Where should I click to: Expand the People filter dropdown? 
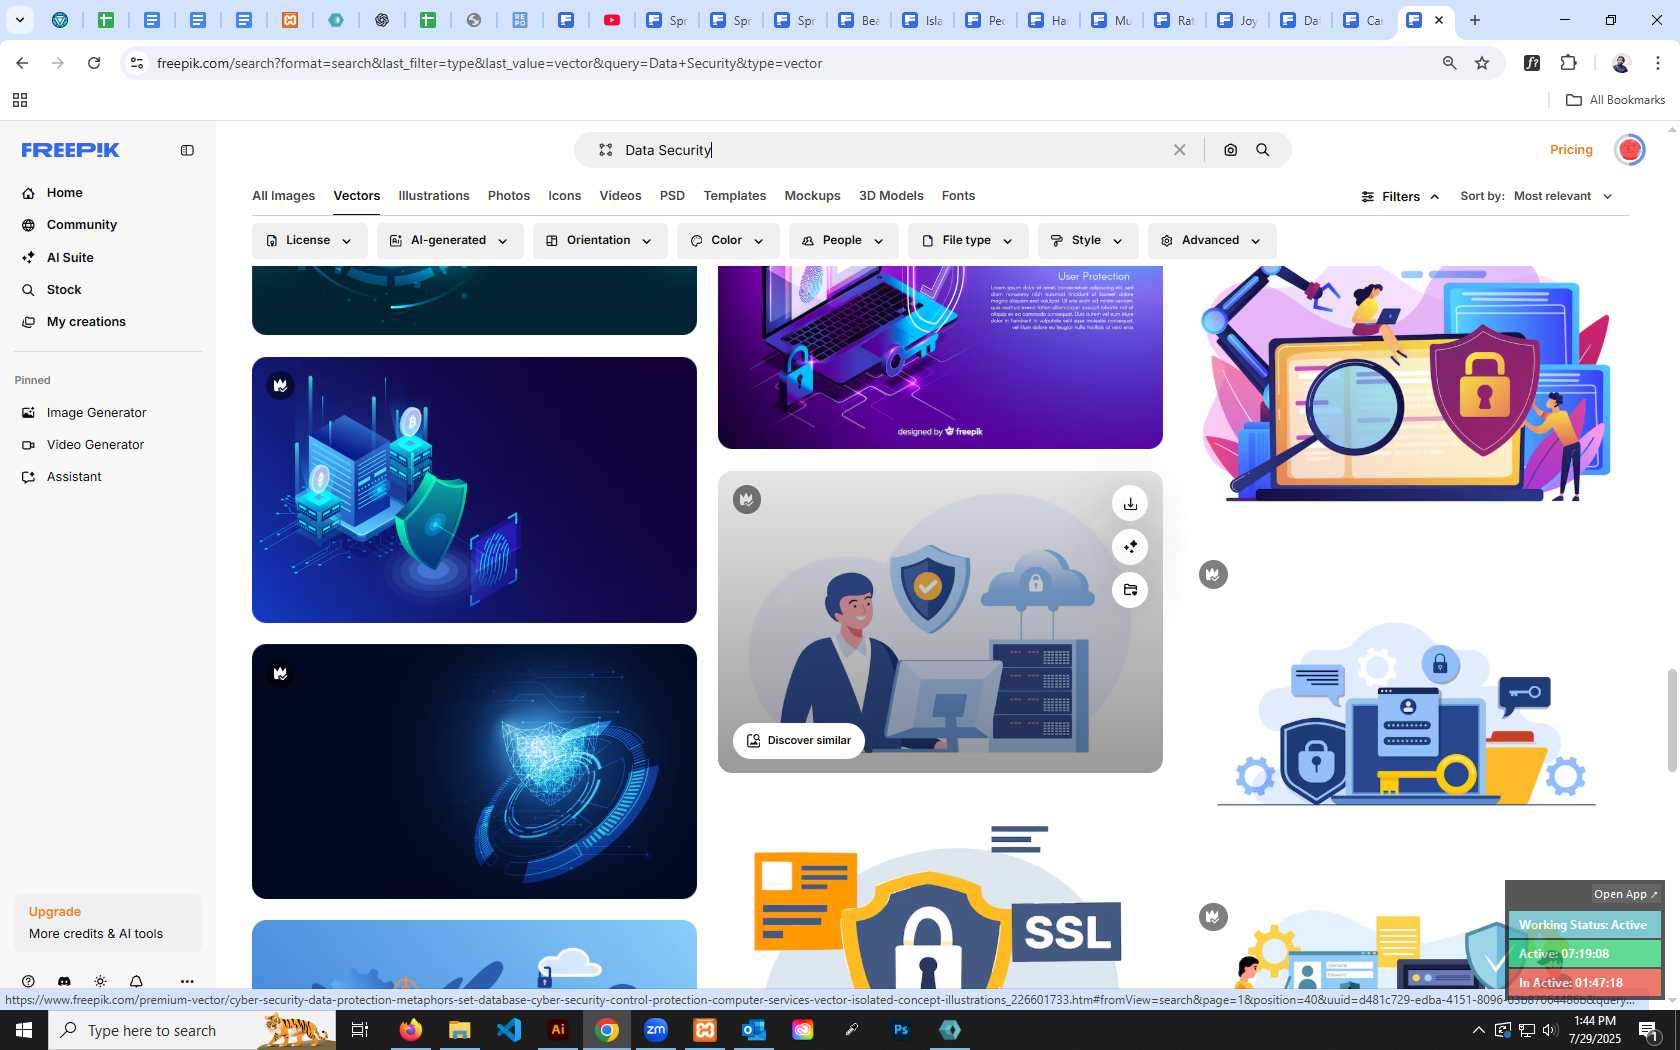[843, 241]
